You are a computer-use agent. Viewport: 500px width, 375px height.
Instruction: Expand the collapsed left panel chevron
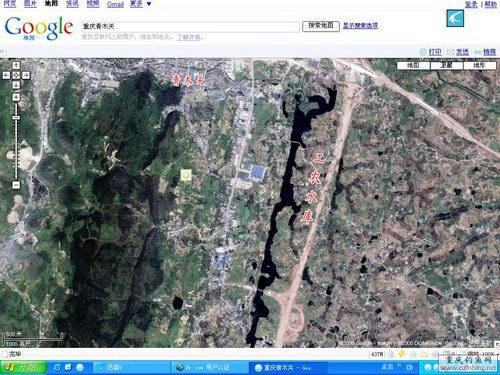(2, 52)
